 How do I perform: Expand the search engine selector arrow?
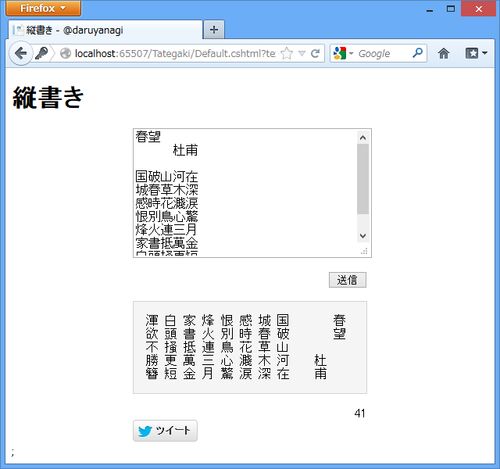(x=351, y=54)
